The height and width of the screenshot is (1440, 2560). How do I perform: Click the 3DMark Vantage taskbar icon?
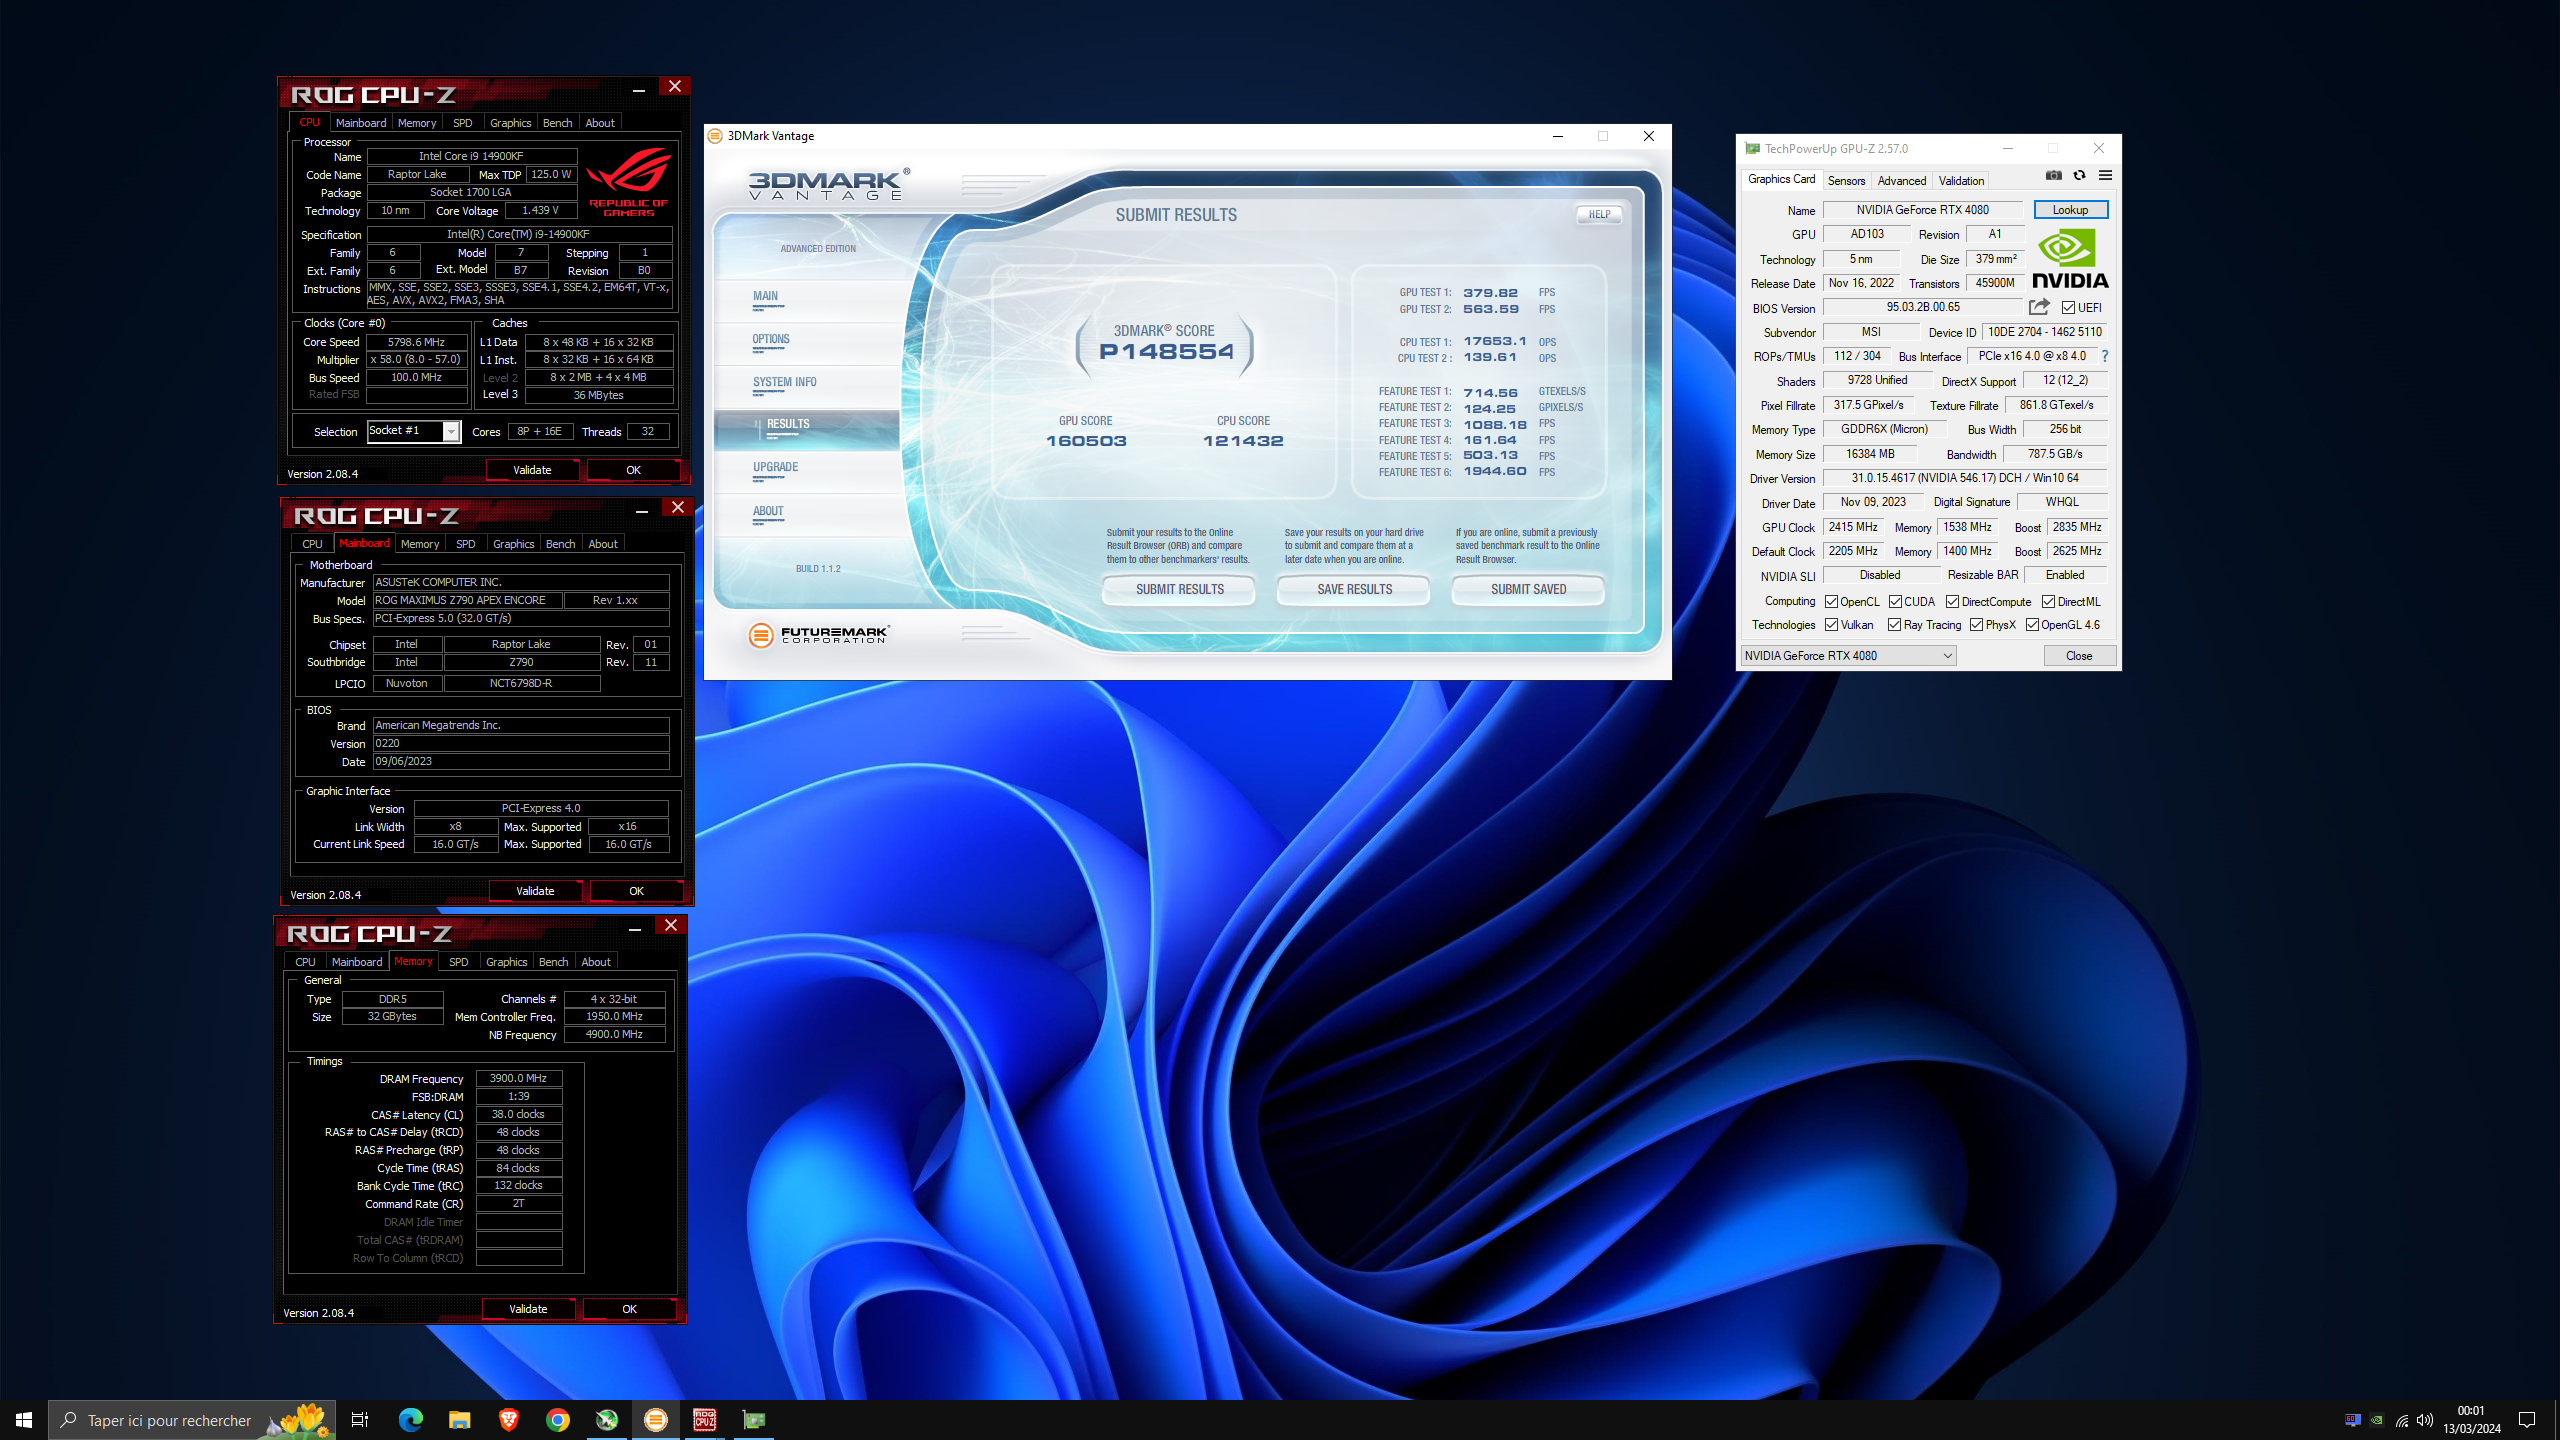coord(656,1420)
